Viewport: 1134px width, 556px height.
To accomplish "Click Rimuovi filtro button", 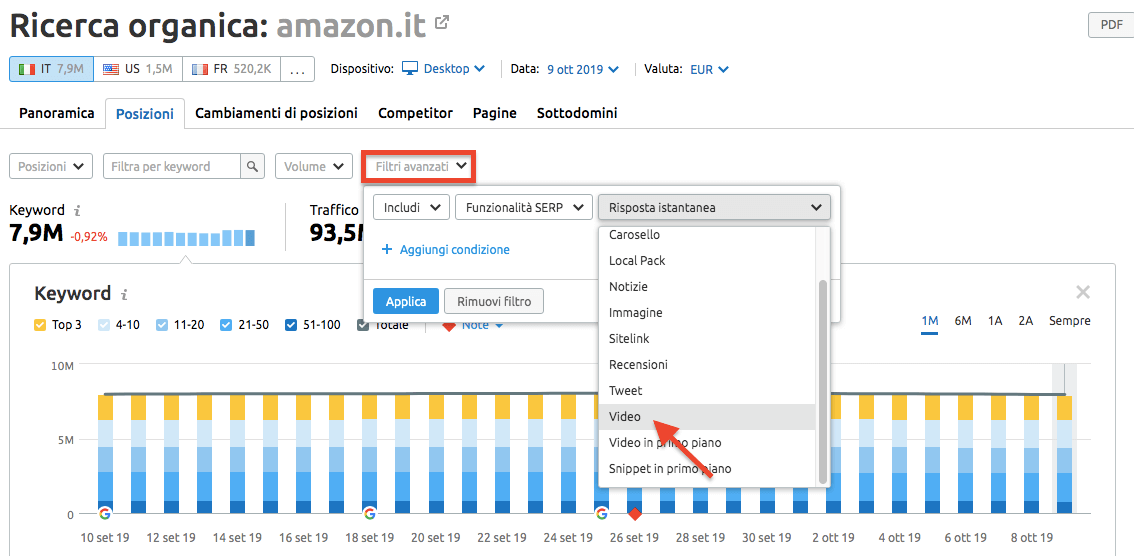I will pos(494,301).
